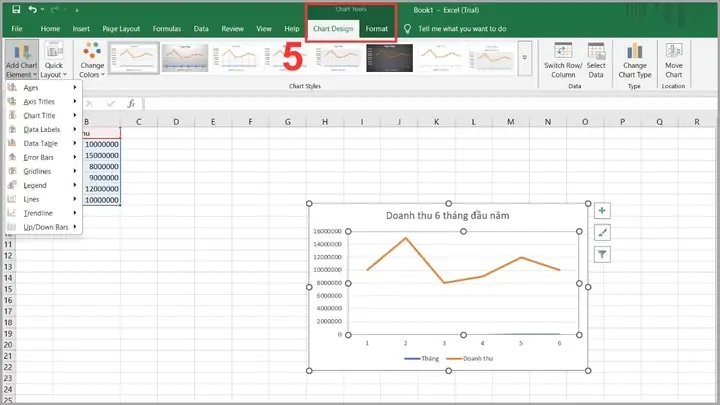Click the Chart Filters funnel button
This screenshot has height=405, width=720.
coord(602,254)
